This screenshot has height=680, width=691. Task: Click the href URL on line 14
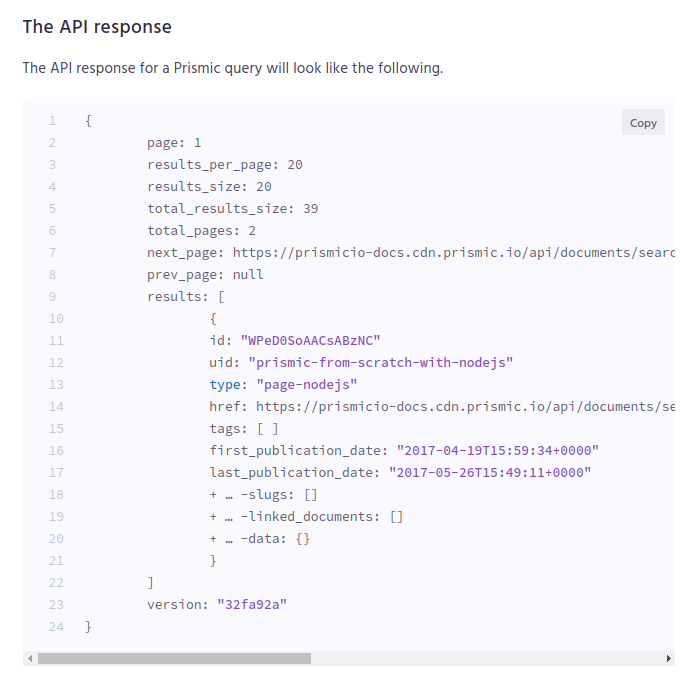465,406
